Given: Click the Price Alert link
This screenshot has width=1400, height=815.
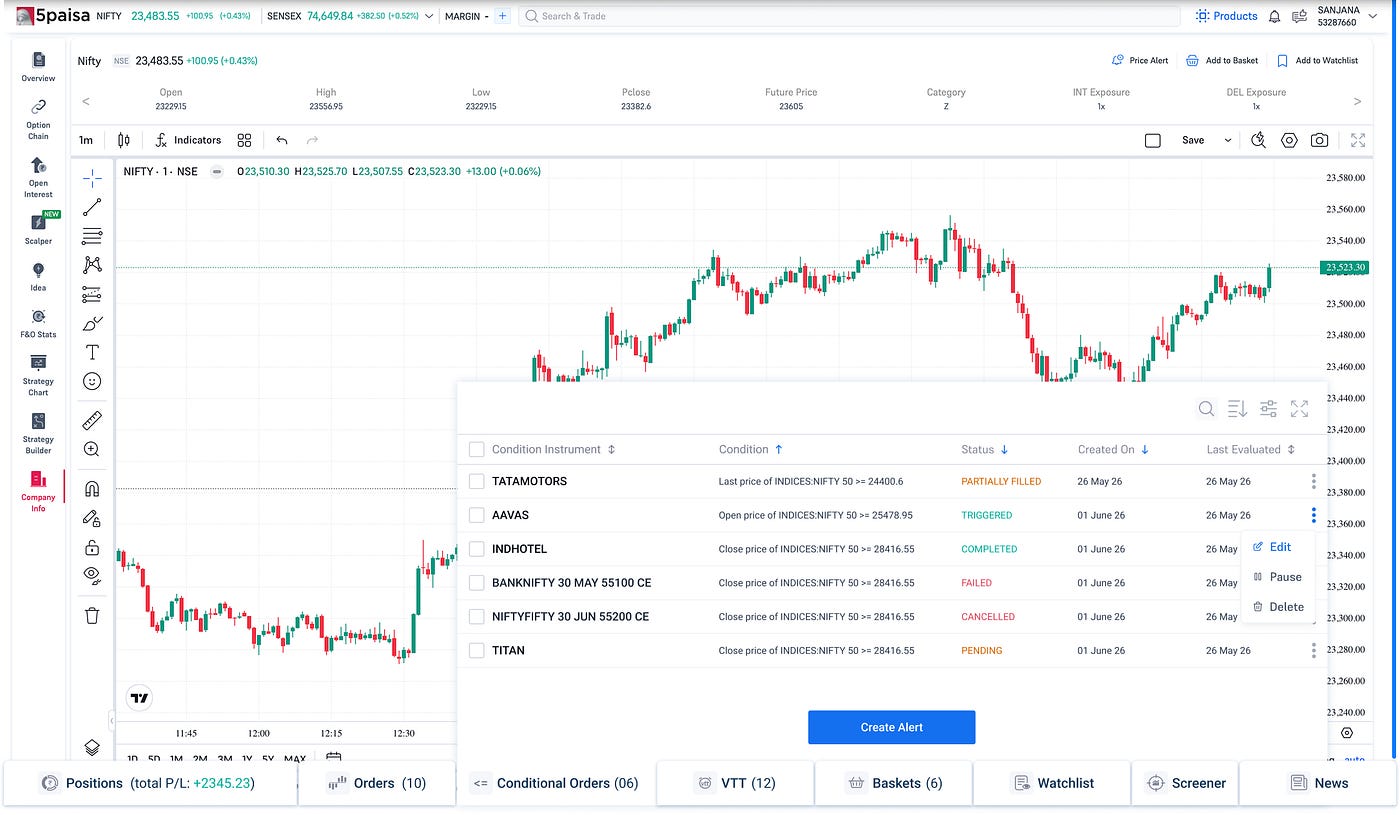Looking at the screenshot, I should coord(1140,60).
